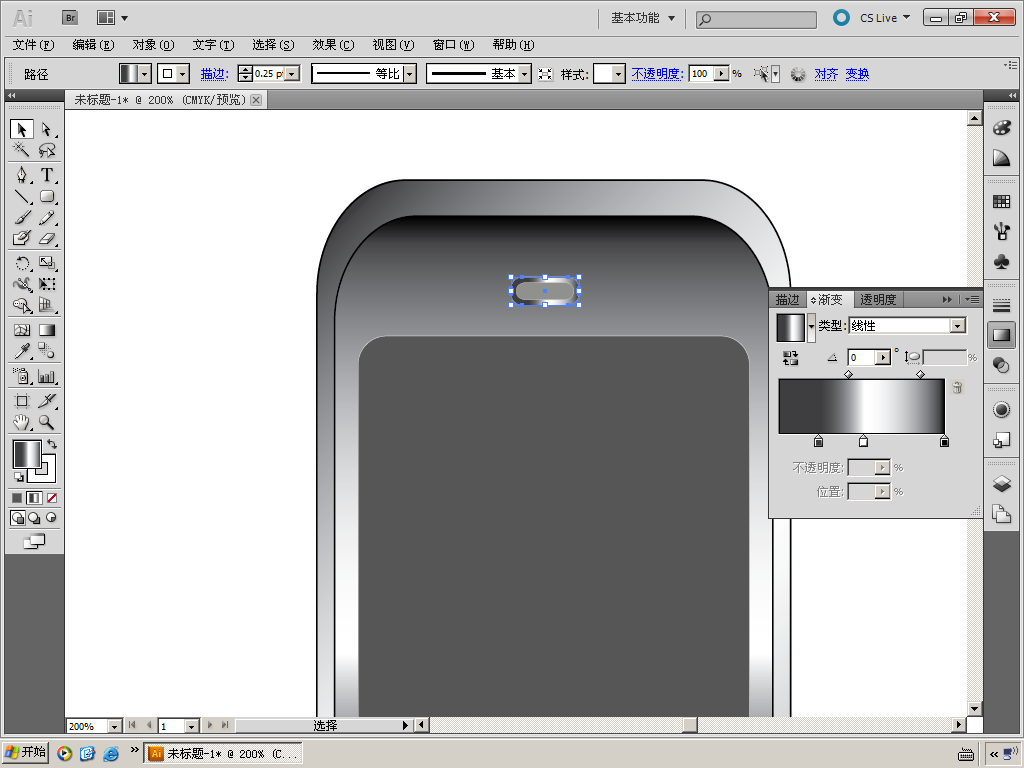Enable Draw Normal mode
1024x768 pixels.
click(x=18, y=518)
